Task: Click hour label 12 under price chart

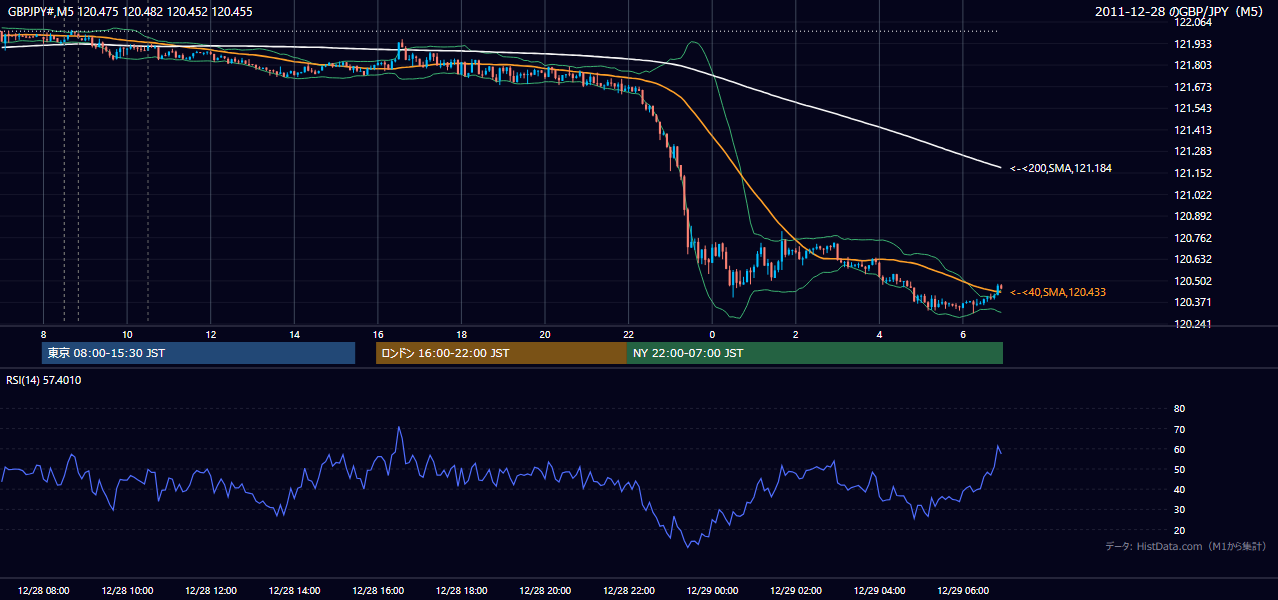Action: pos(211,334)
